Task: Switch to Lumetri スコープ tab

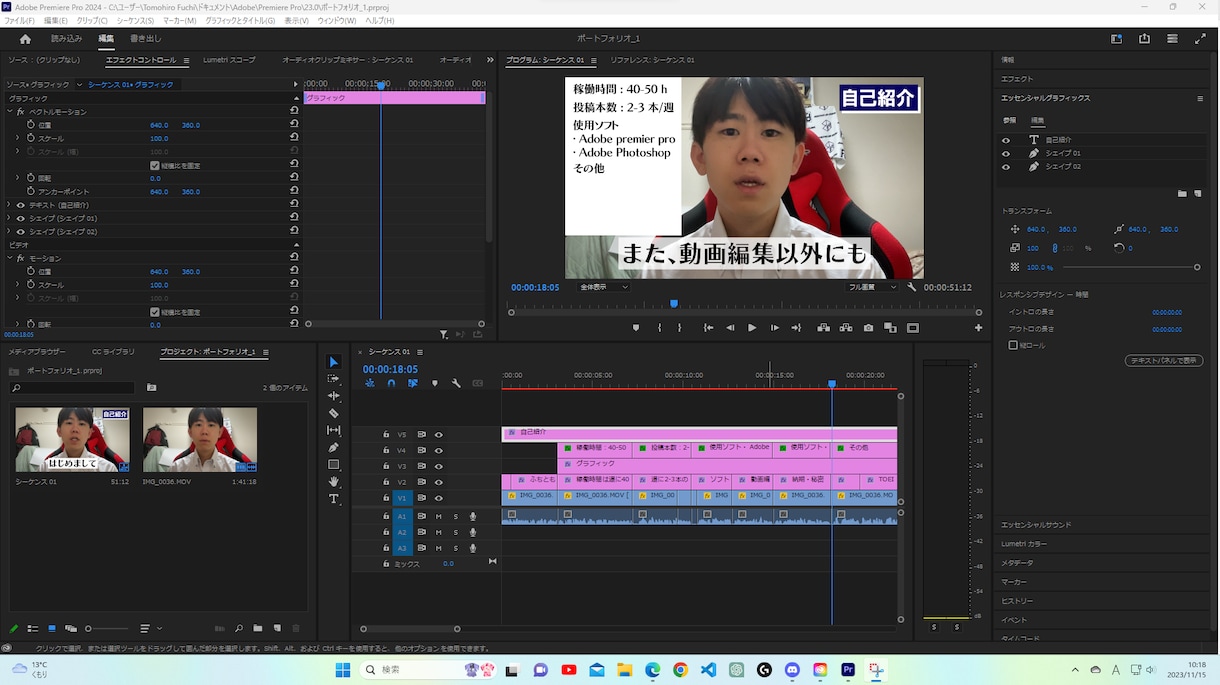Action: [229, 60]
